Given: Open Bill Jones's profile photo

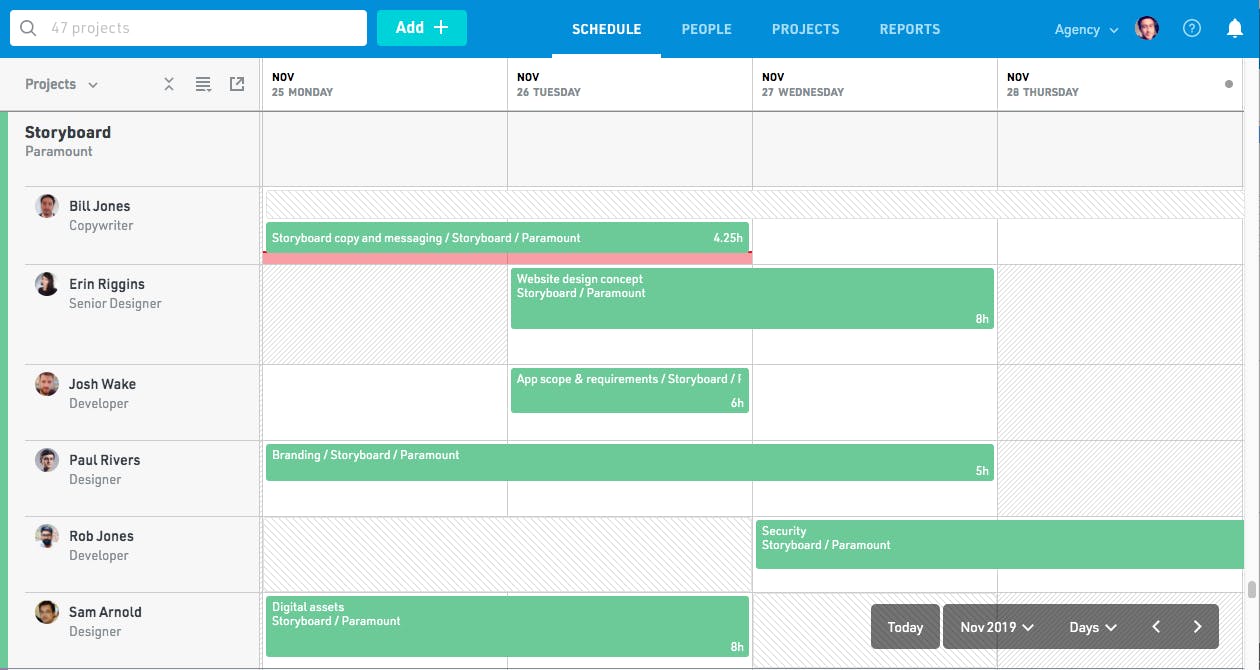Looking at the screenshot, I should (46, 205).
